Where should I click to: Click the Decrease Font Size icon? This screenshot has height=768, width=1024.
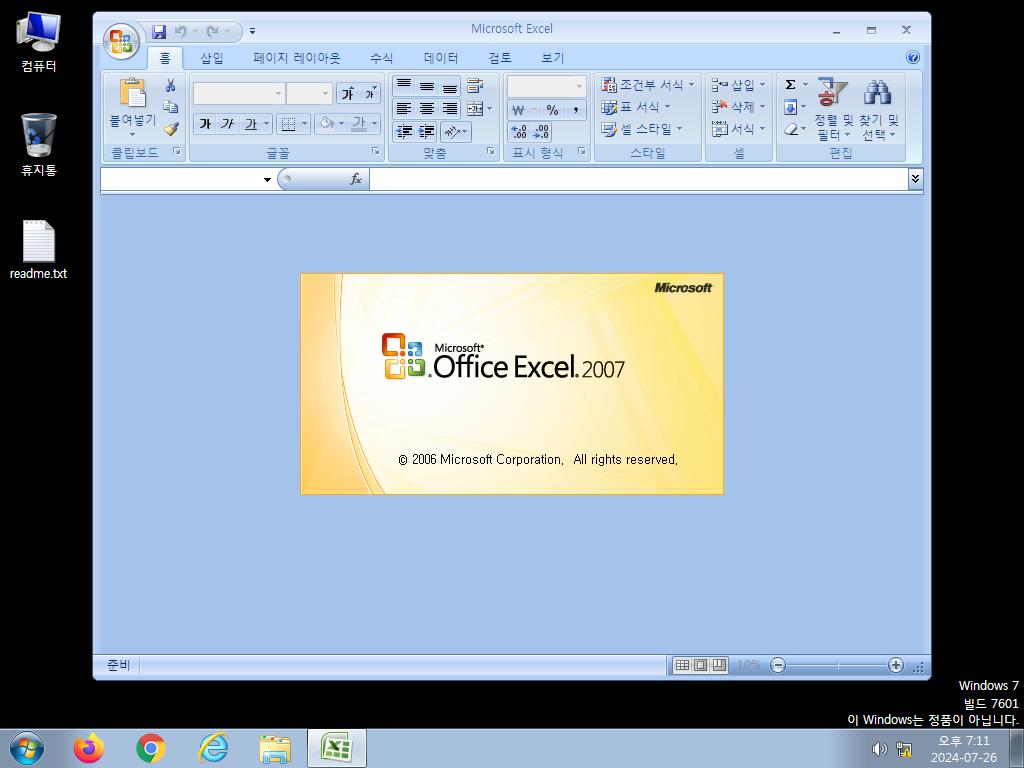[x=370, y=93]
